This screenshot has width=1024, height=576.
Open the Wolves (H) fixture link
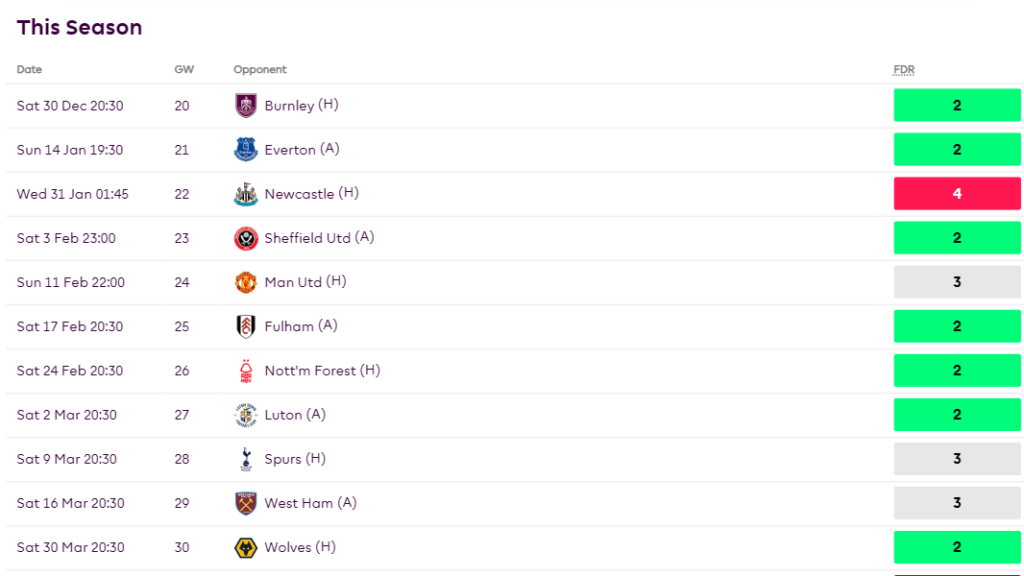tap(299, 547)
